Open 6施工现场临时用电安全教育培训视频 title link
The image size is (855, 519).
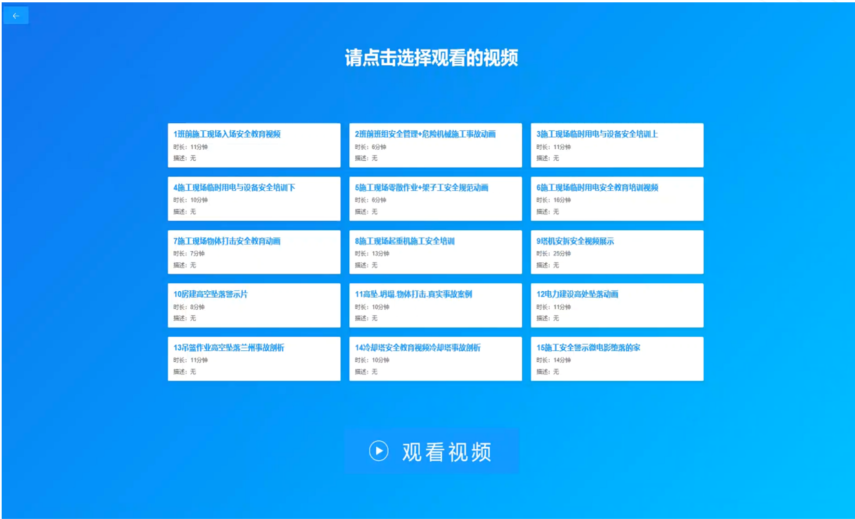(597, 188)
